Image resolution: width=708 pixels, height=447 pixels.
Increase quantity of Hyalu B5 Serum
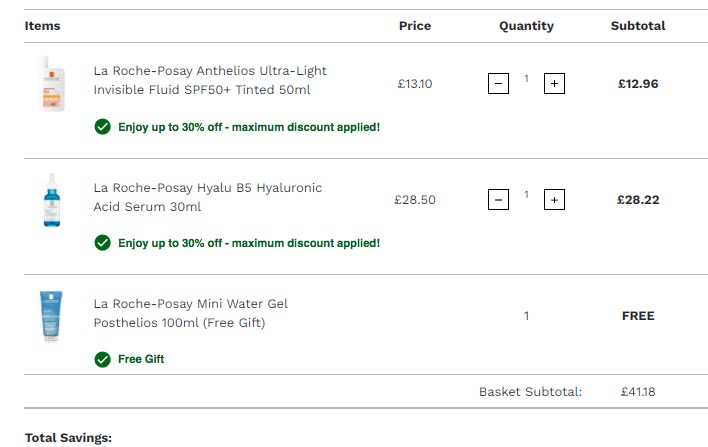coord(554,200)
